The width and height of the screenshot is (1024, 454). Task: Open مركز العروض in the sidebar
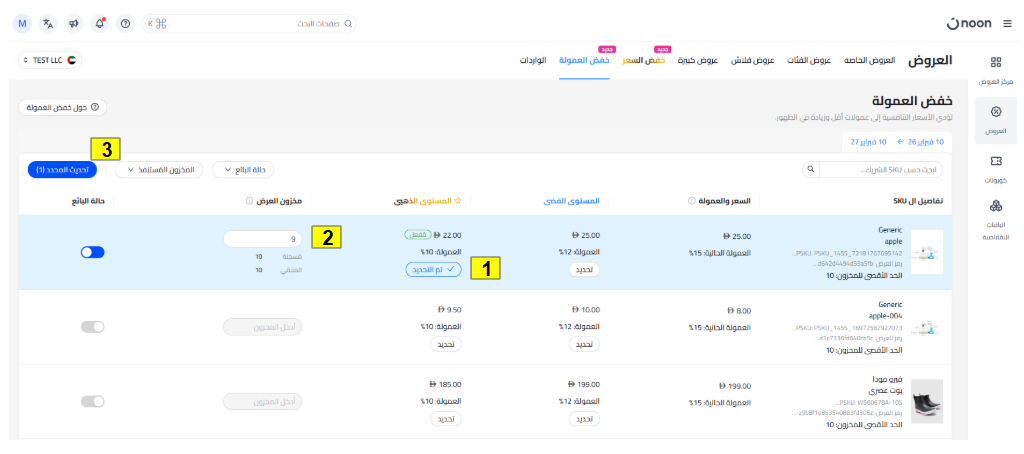[x=994, y=69]
